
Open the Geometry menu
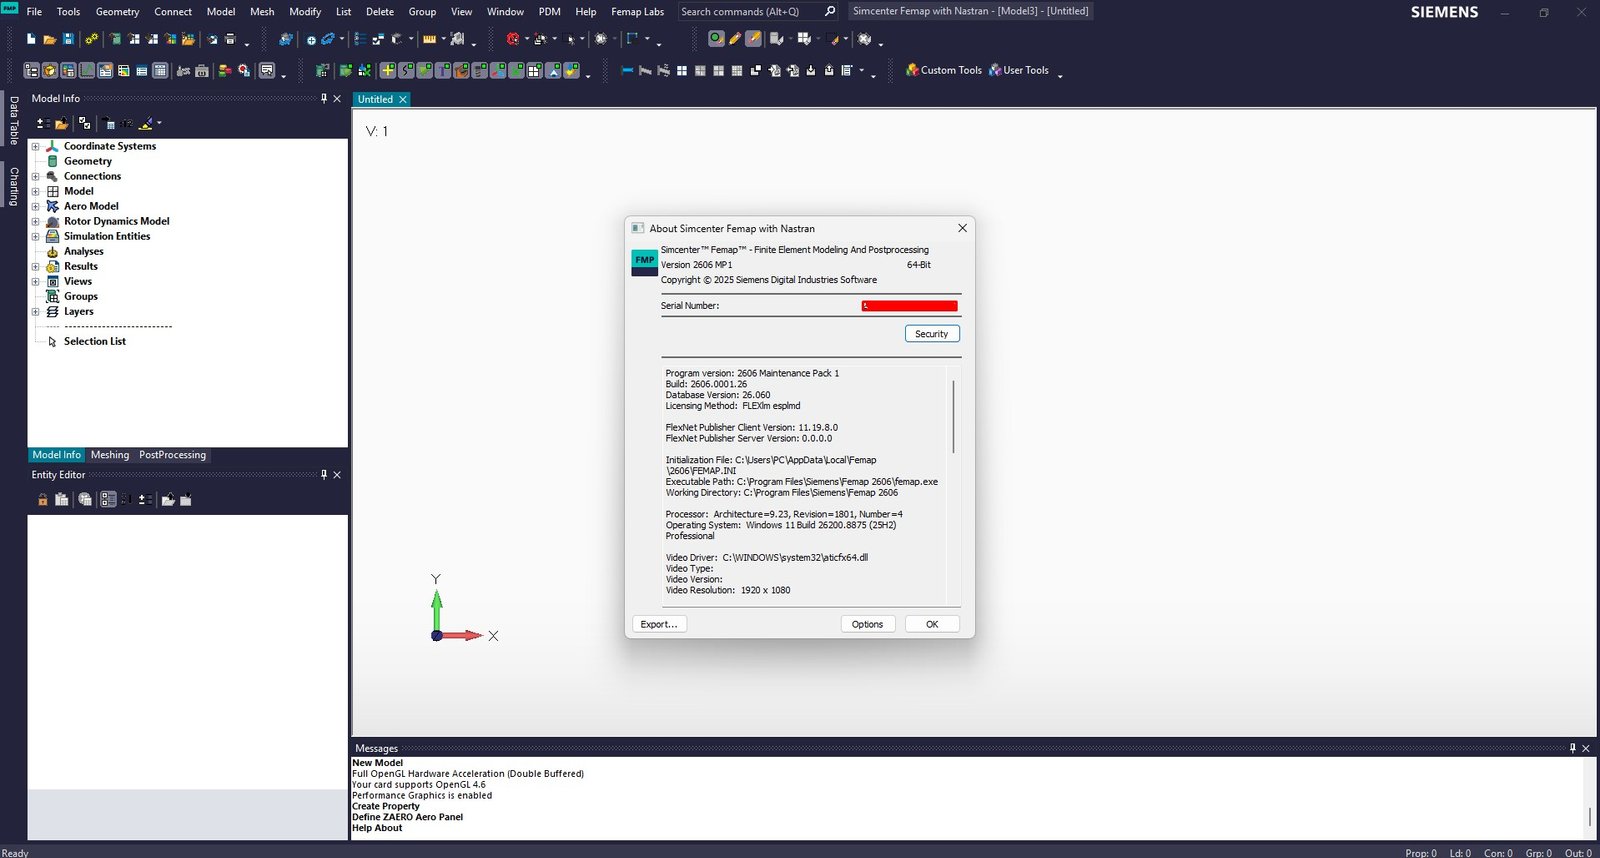(x=117, y=12)
